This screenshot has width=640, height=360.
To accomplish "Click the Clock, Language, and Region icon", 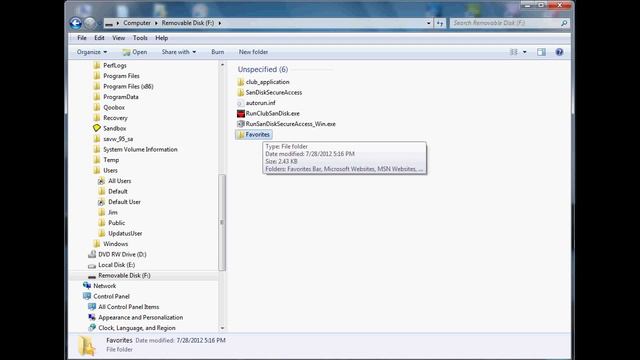I will coord(92,328).
